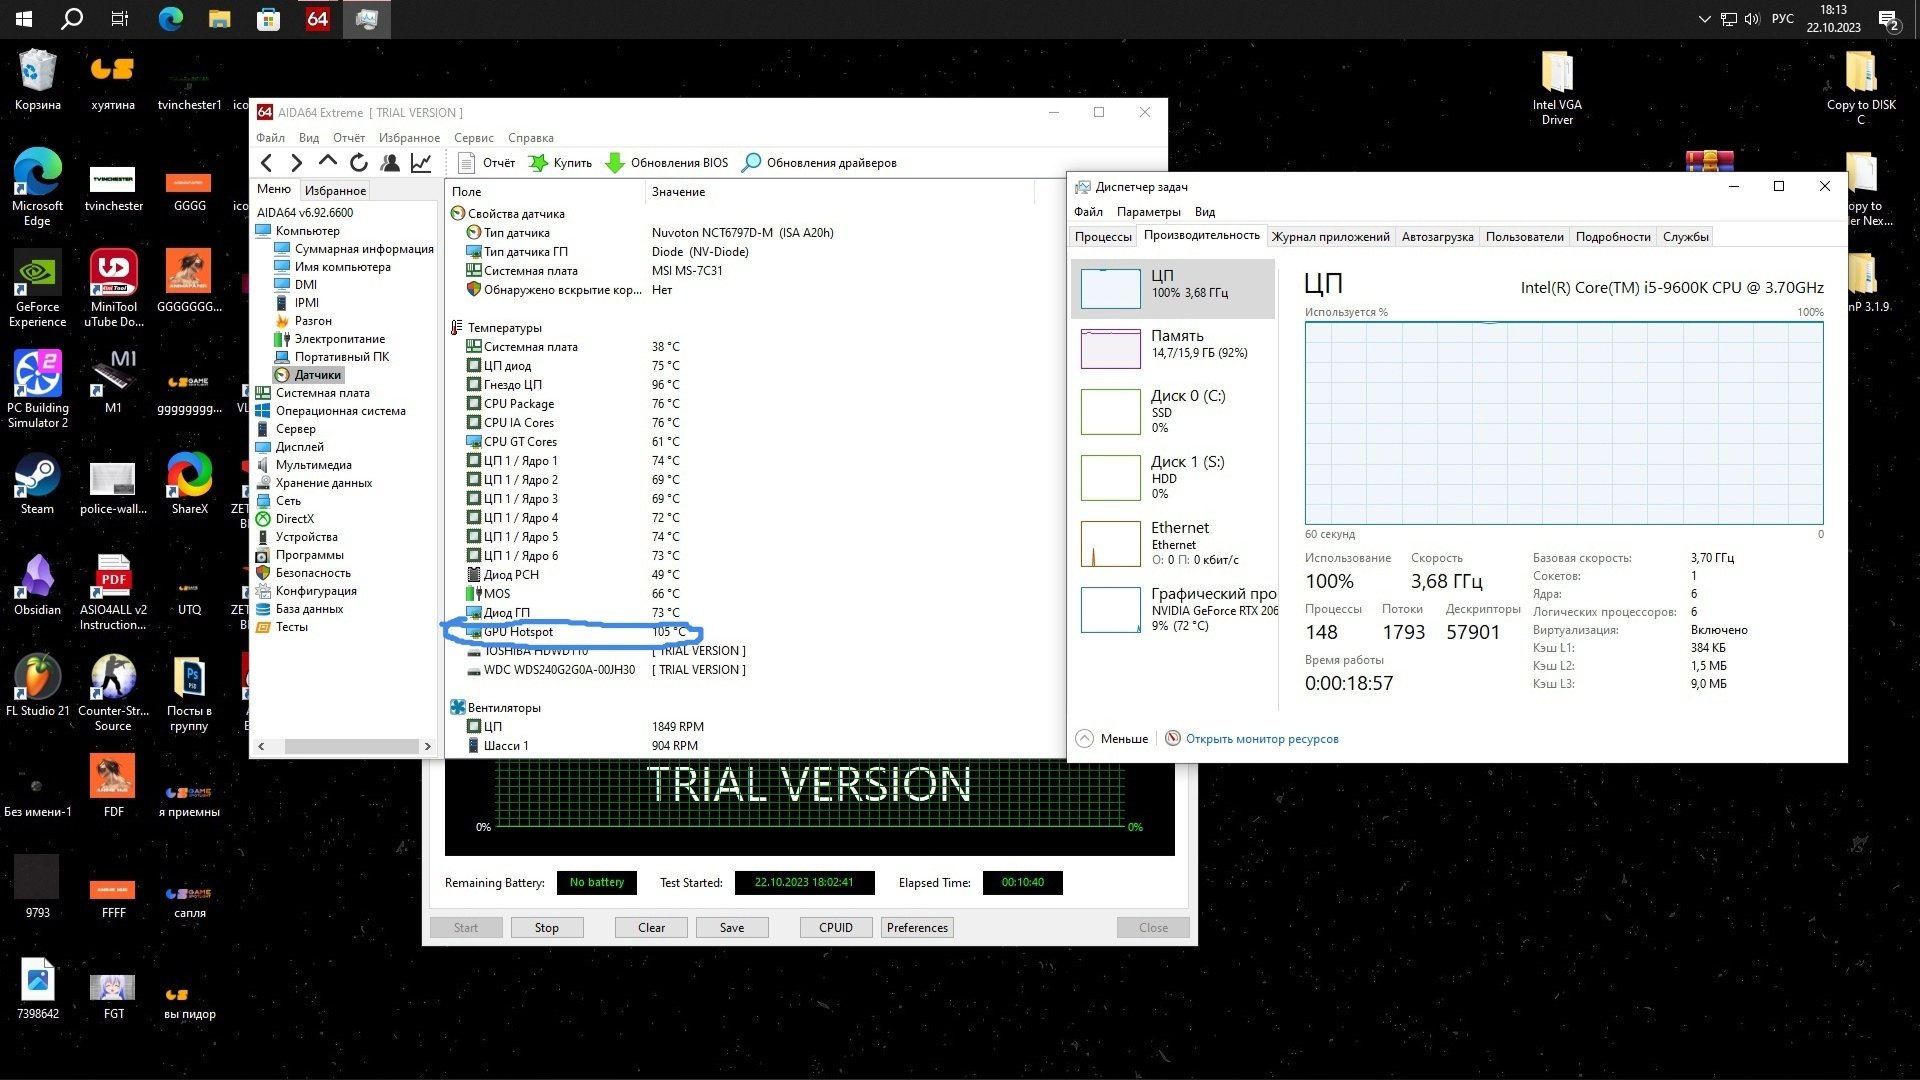1920x1080 pixels.
Task: Select Obsidian desktop icon
Action: click(x=38, y=585)
